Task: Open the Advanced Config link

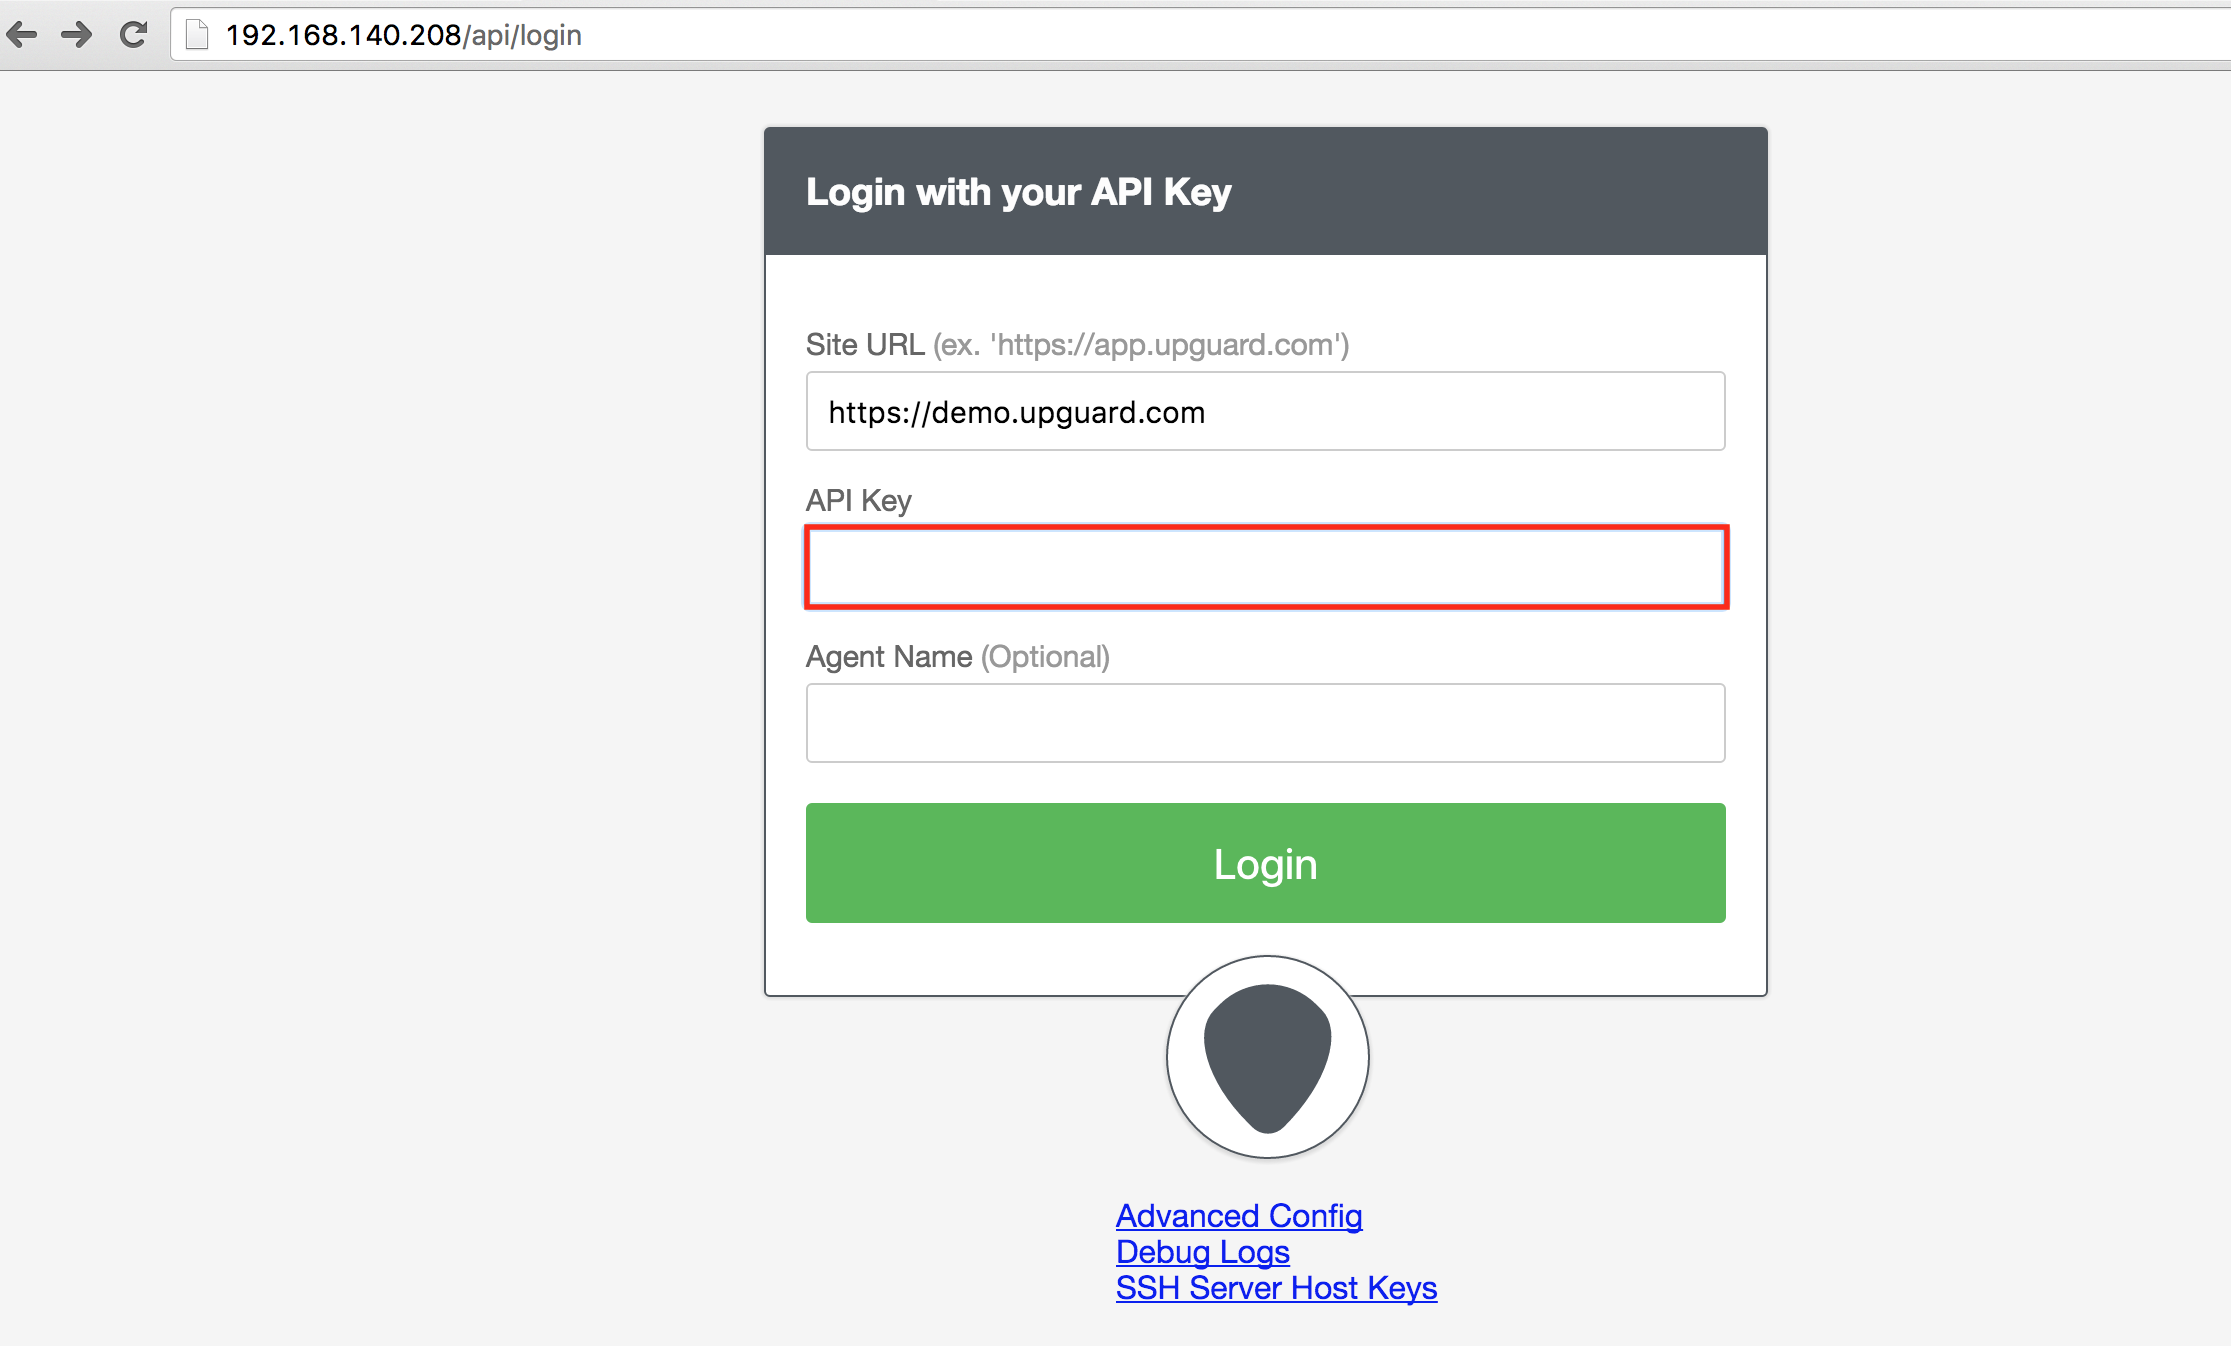Action: pos(1239,1216)
